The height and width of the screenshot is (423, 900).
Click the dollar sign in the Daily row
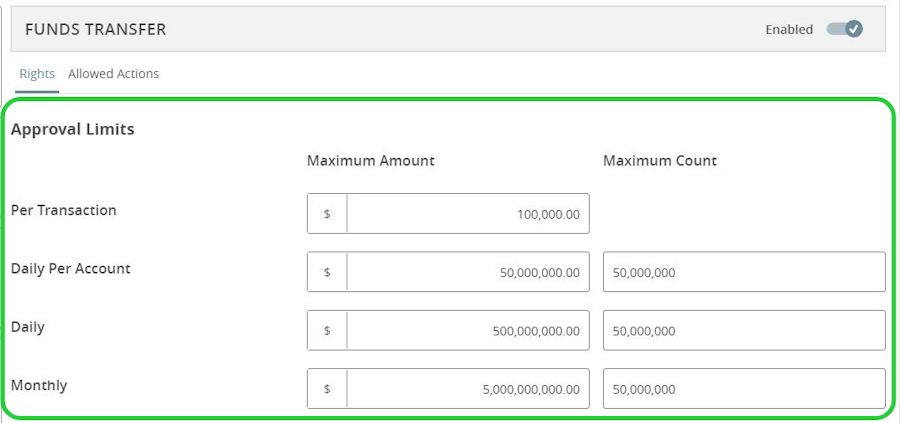coord(327,331)
